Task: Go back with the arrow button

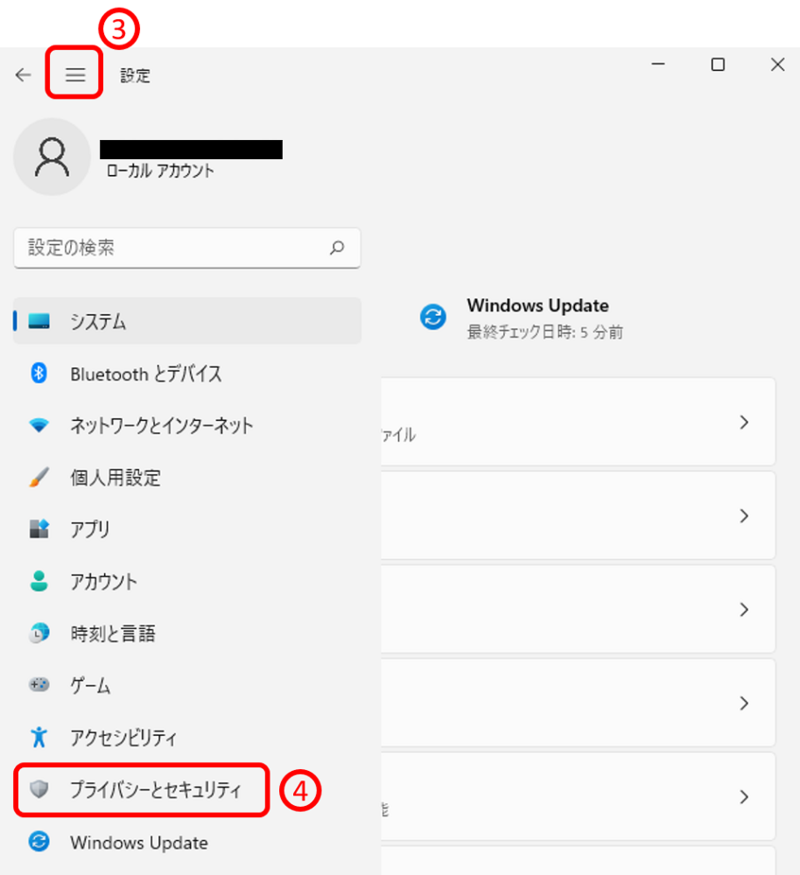Action: [23, 74]
